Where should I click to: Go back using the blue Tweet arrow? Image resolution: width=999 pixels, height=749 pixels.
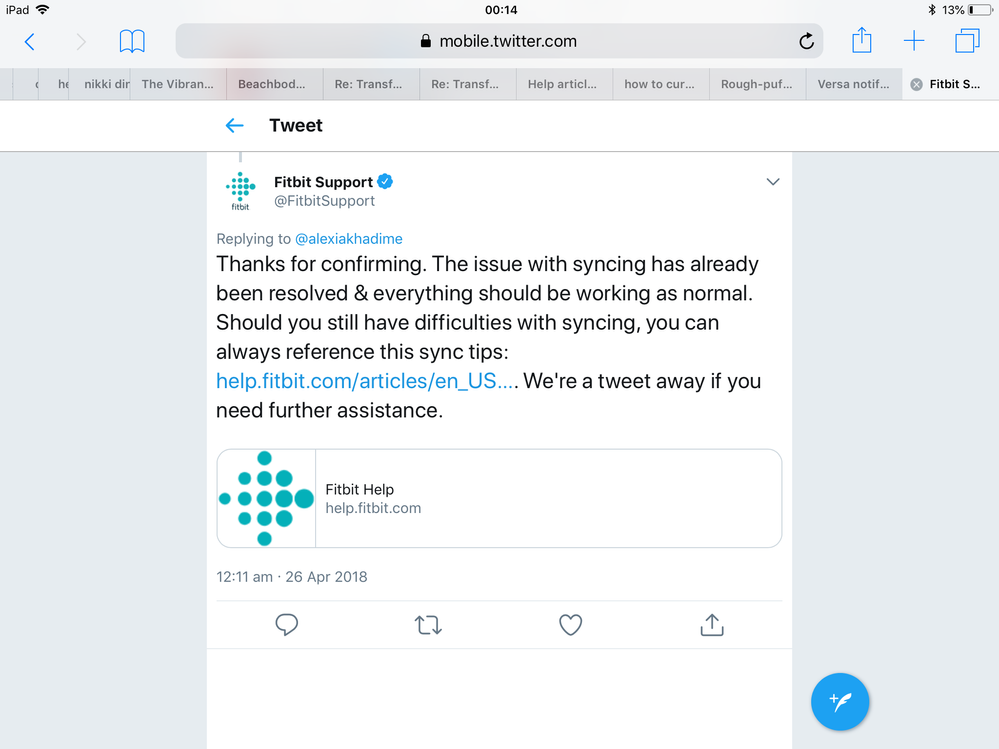click(x=235, y=125)
